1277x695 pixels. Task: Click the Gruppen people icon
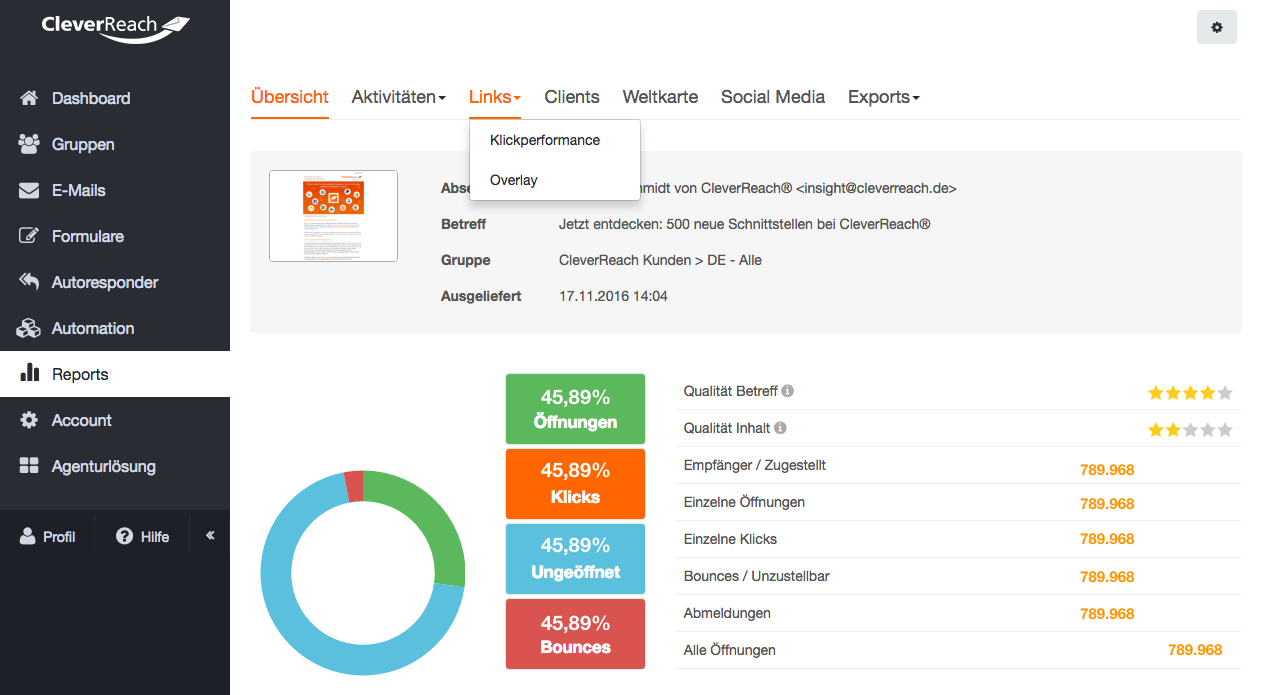(x=29, y=144)
